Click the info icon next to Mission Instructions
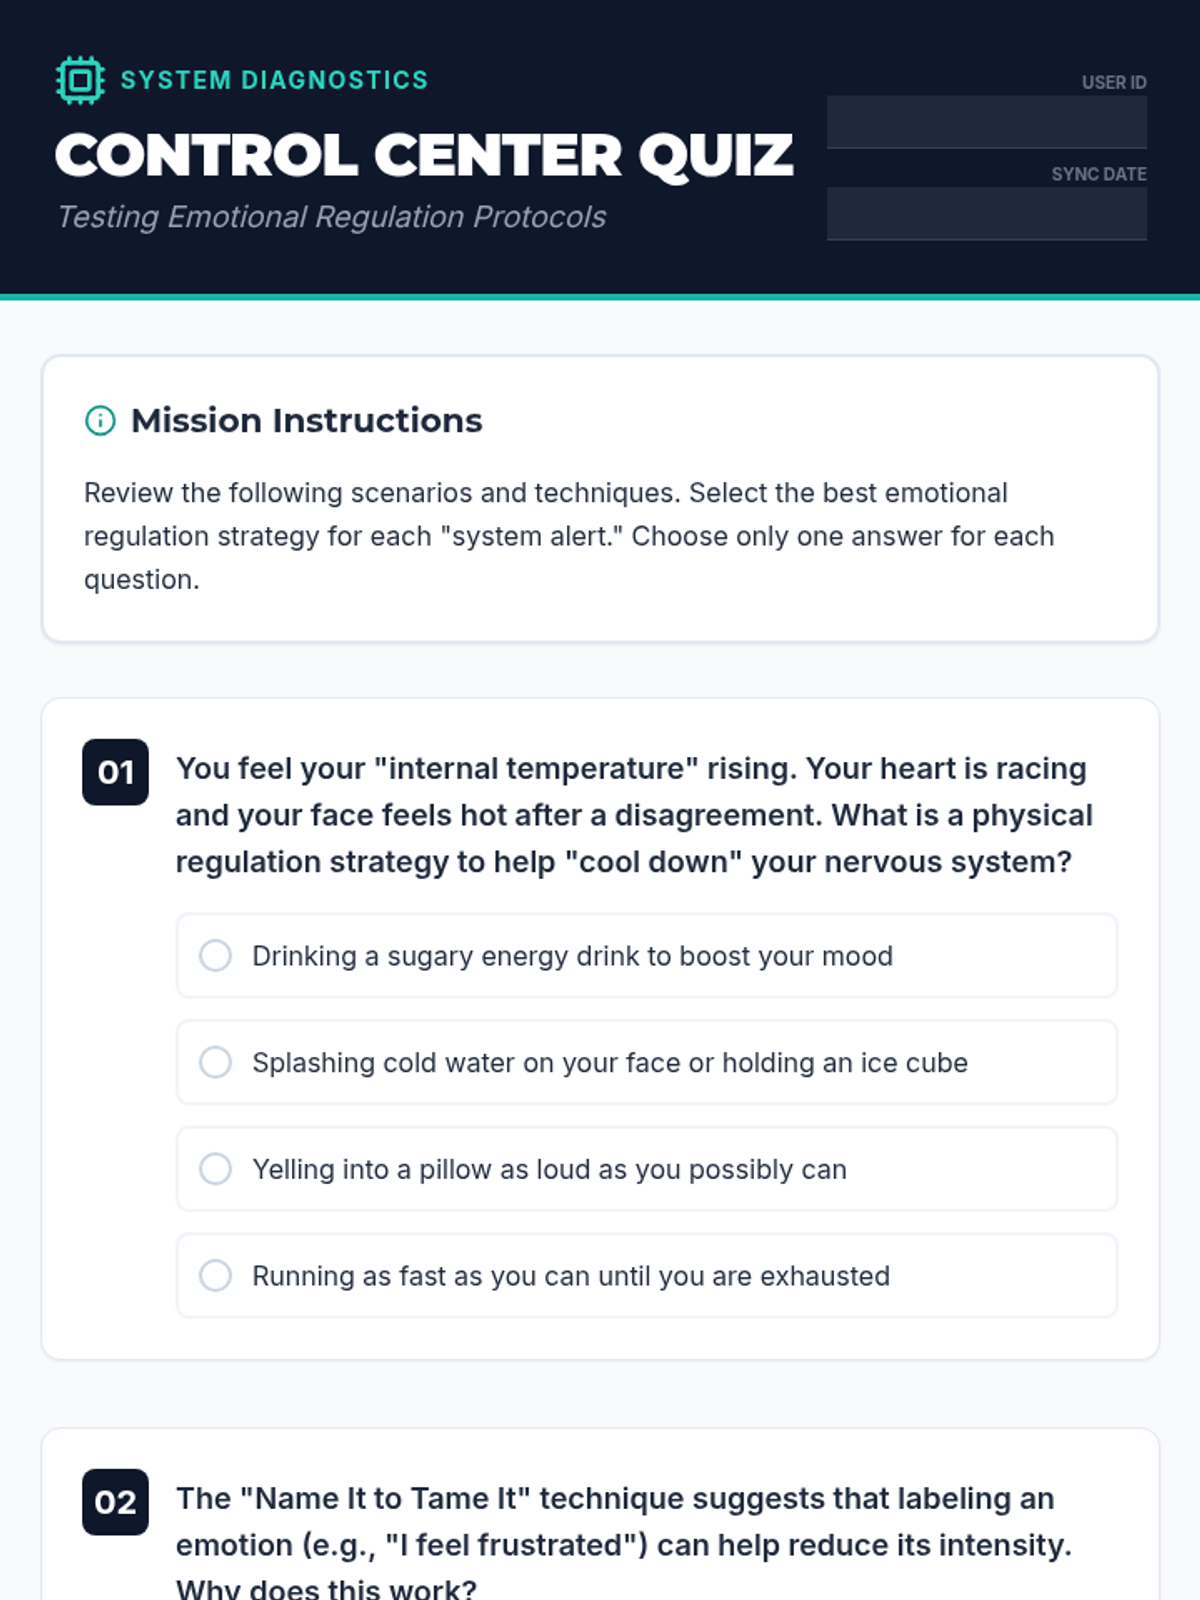Screen dimensions: 1200x1600 tap(100, 421)
